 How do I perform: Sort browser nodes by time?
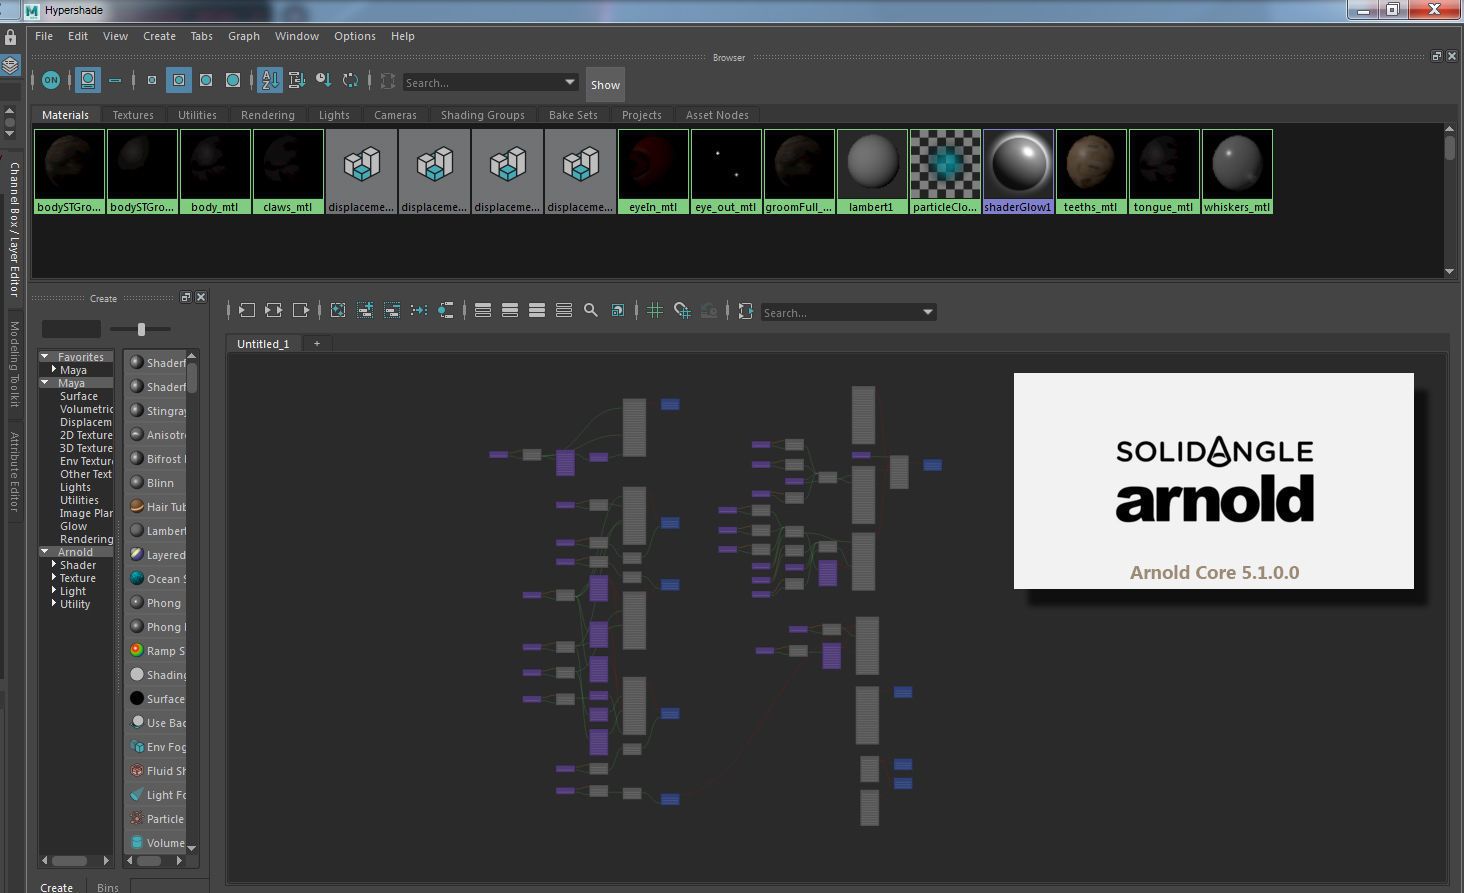(323, 80)
